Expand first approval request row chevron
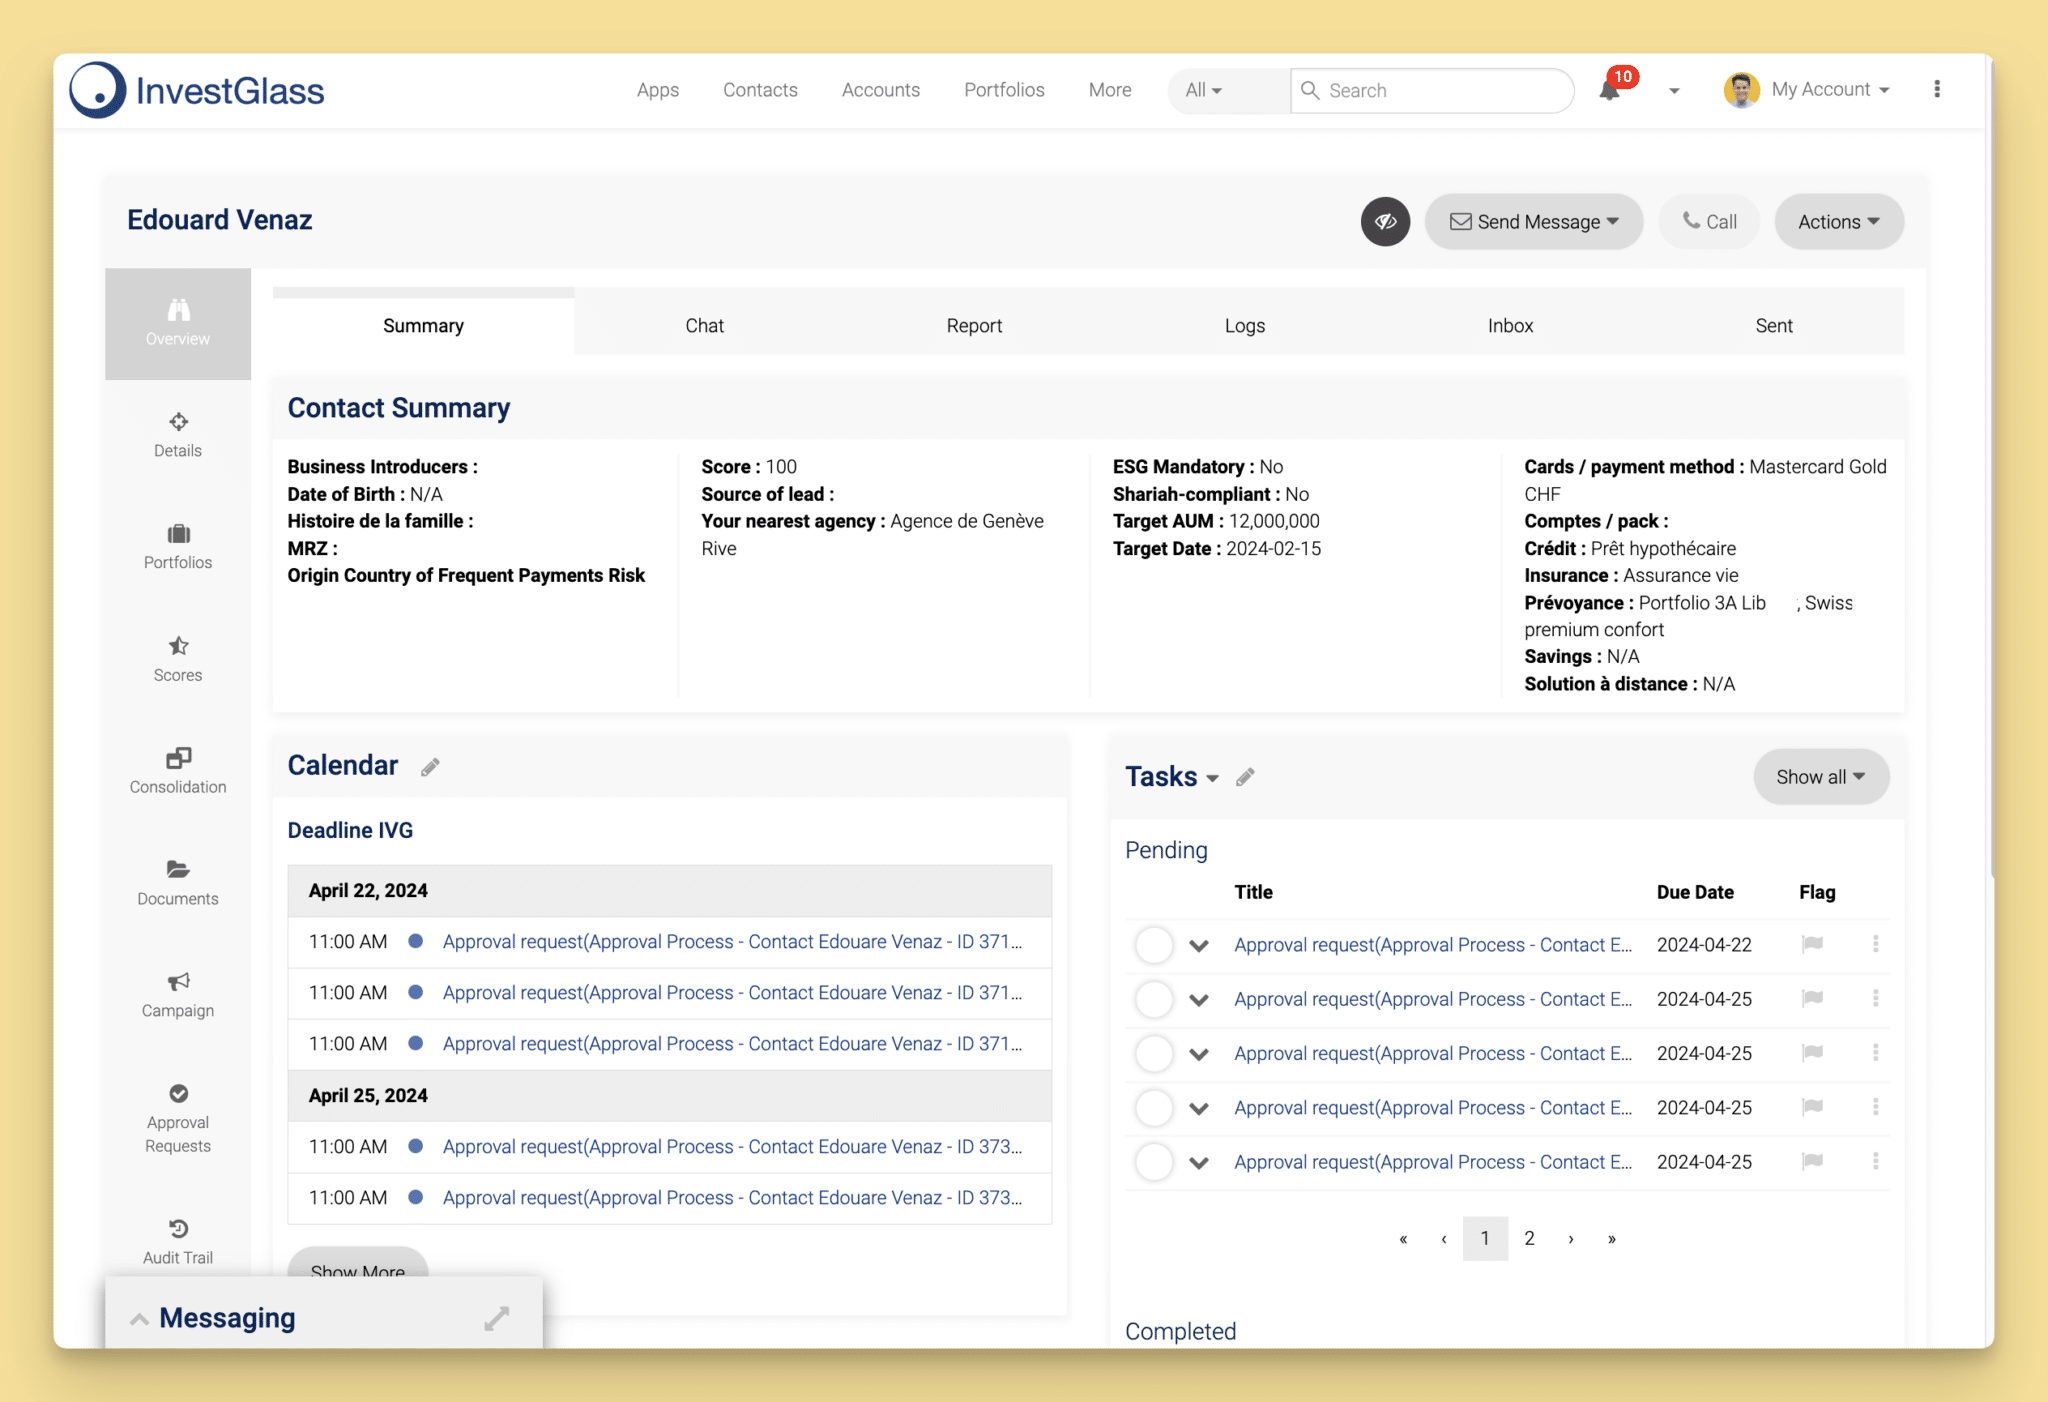Image resolution: width=2048 pixels, height=1402 pixels. 1198,941
